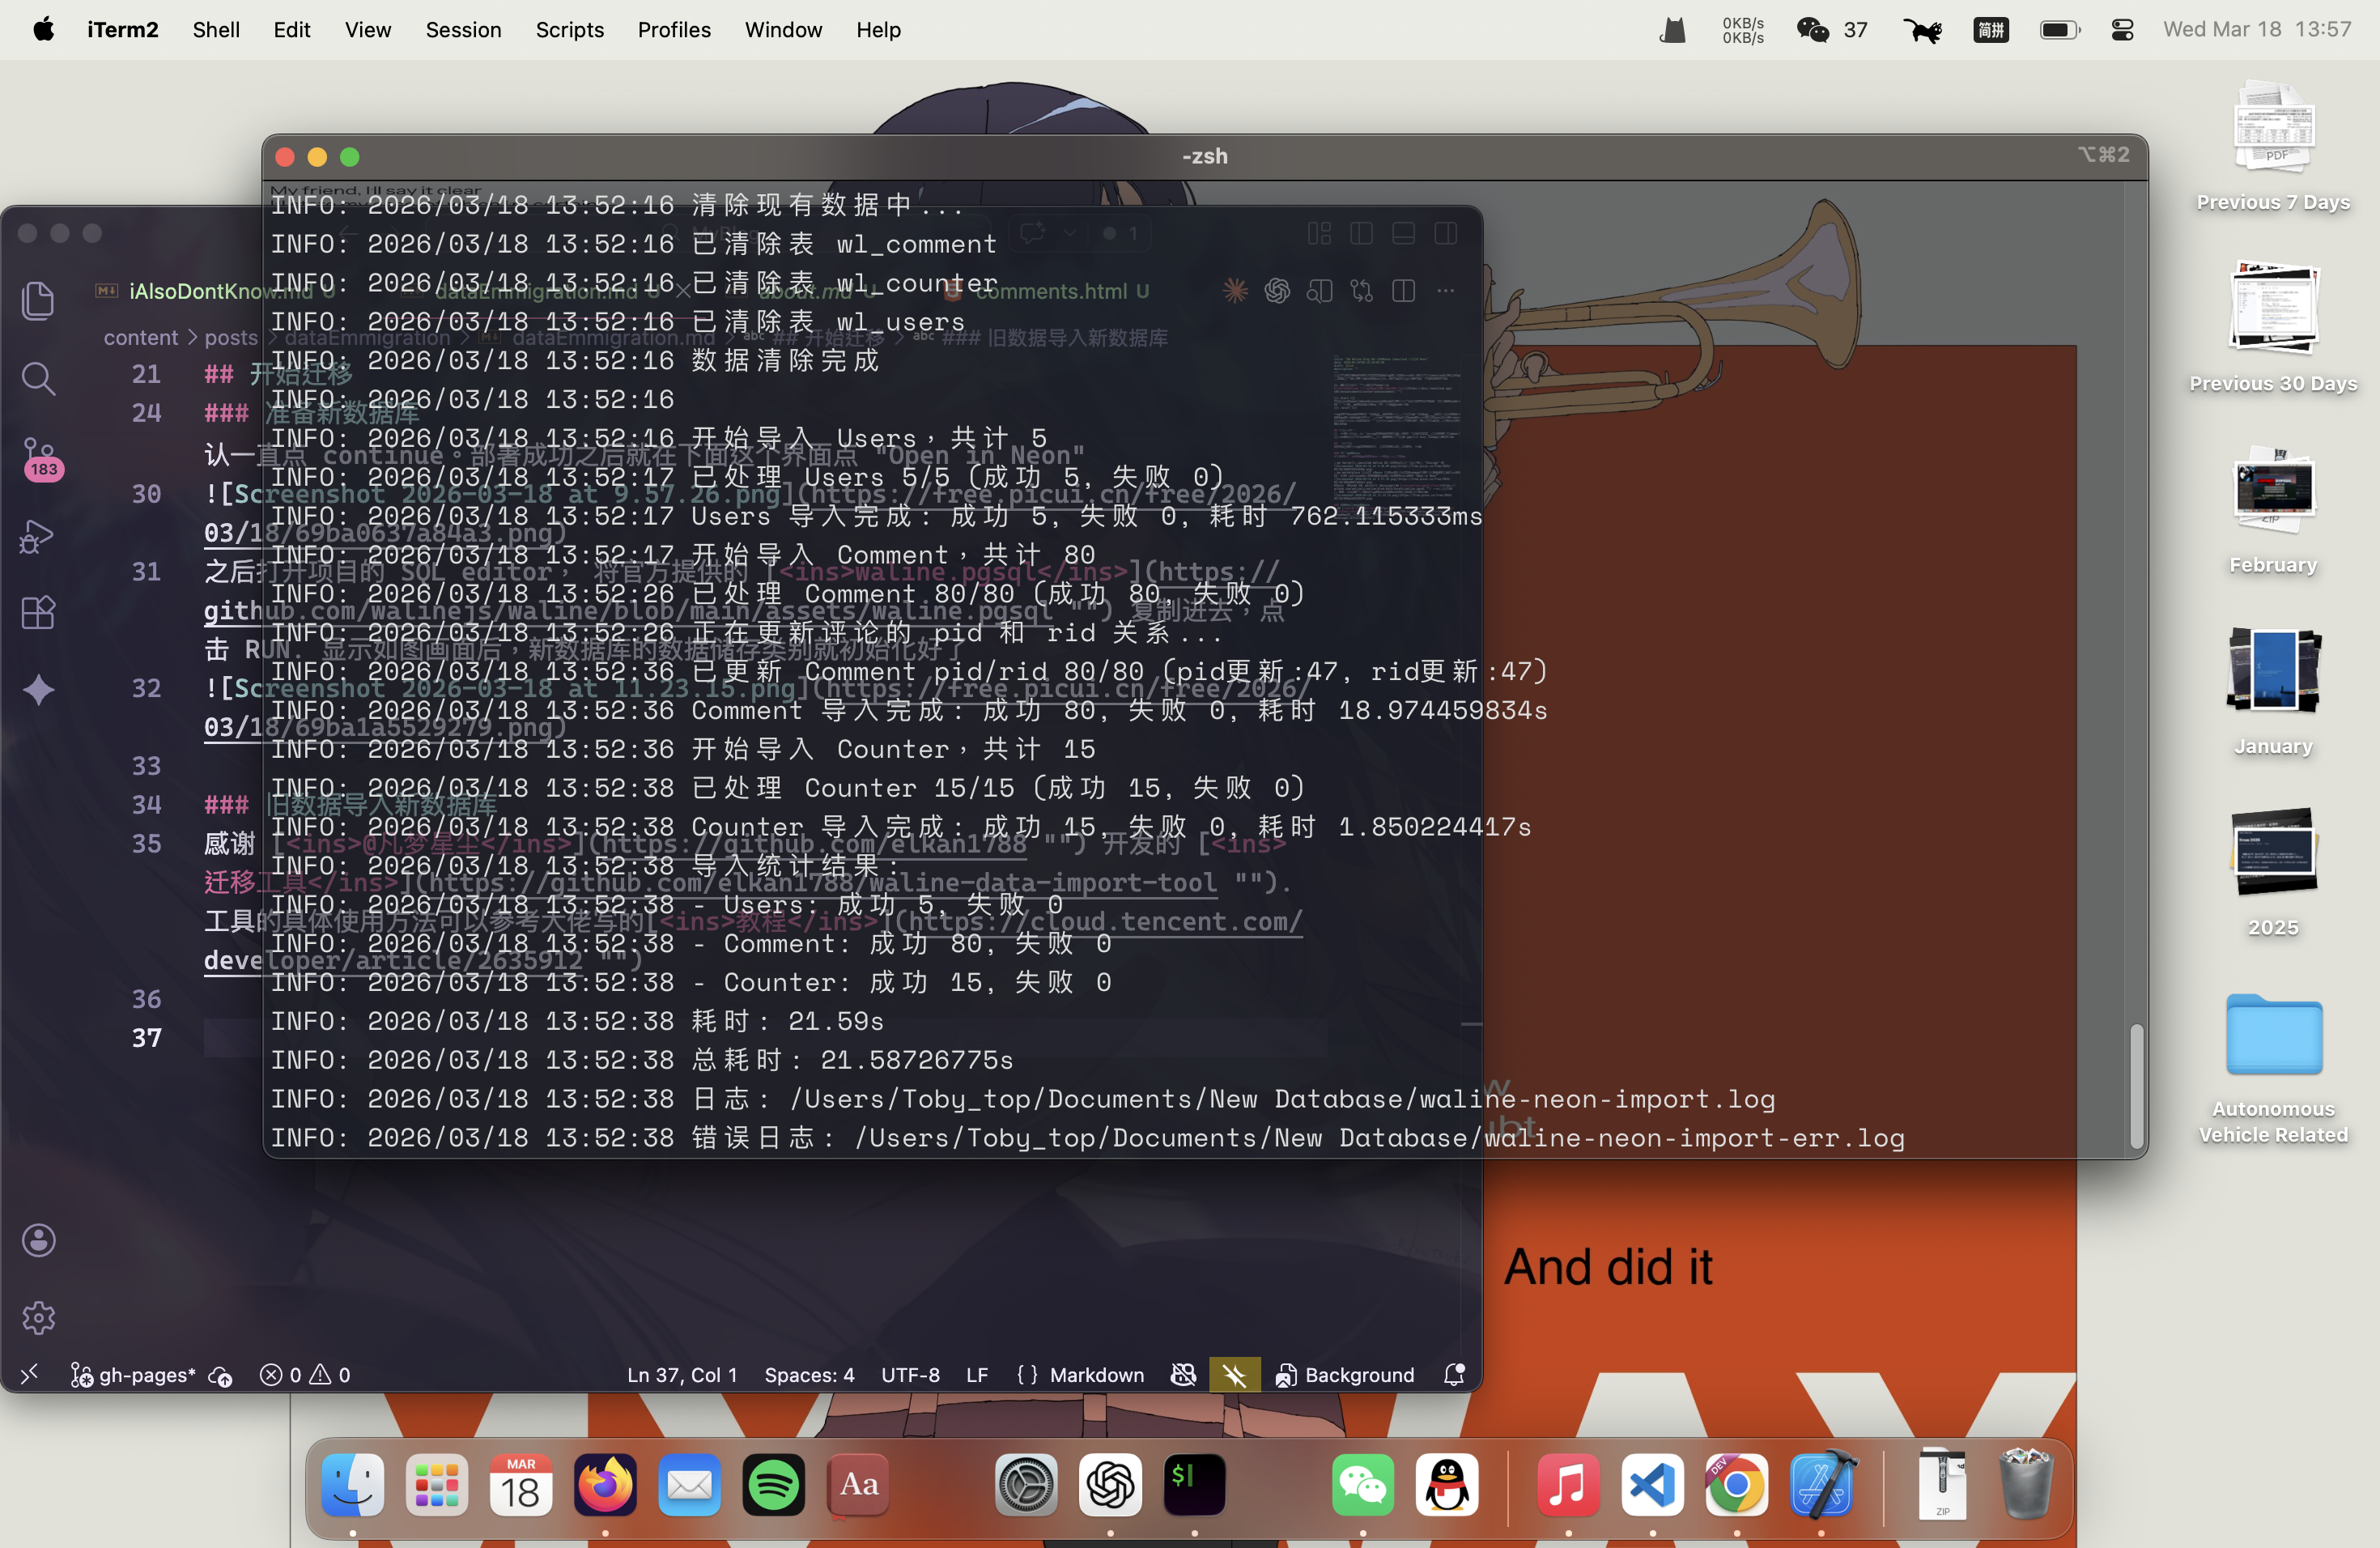2380x1548 pixels.
Task: Open VS Code notifications bell
Action: [1454, 1374]
